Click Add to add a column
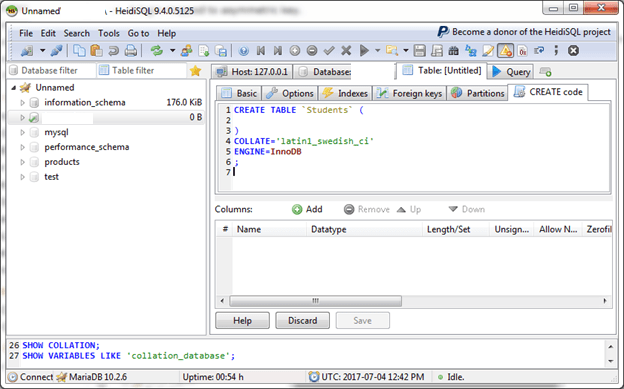The image size is (624, 389). pyautogui.click(x=307, y=209)
